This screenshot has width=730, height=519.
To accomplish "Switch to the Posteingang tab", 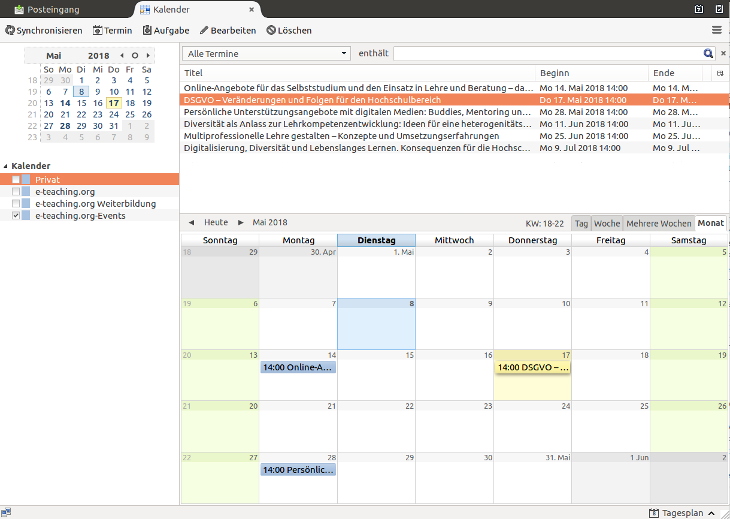I will [x=48, y=9].
